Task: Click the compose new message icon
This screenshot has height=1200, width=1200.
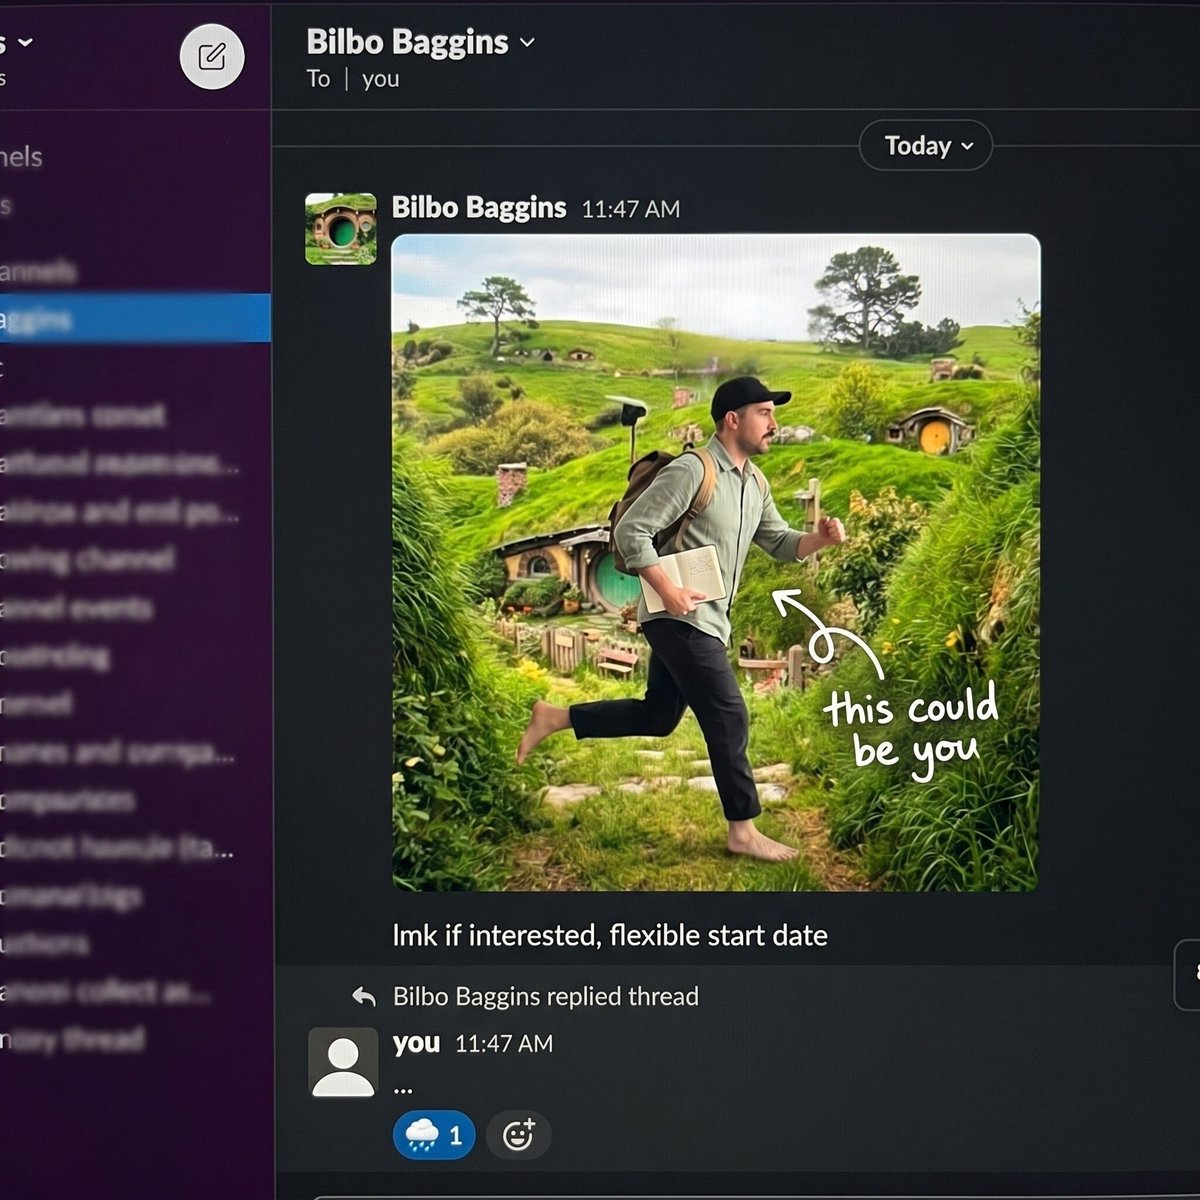Action: coord(212,56)
